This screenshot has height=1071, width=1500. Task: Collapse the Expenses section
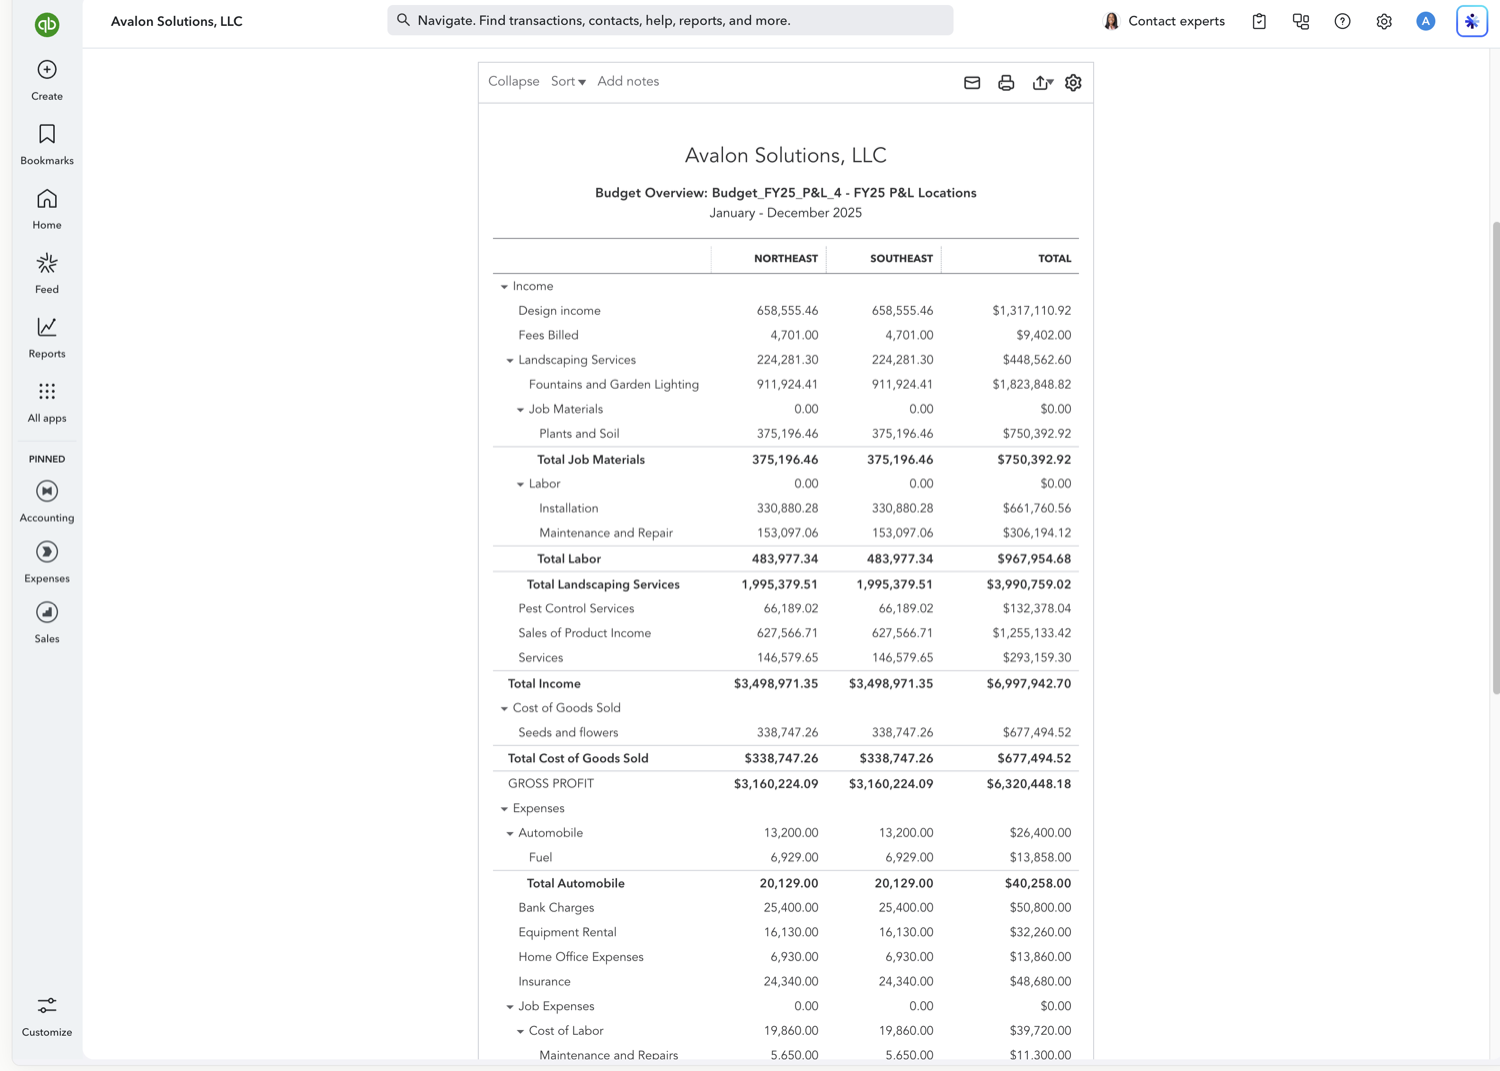504,809
